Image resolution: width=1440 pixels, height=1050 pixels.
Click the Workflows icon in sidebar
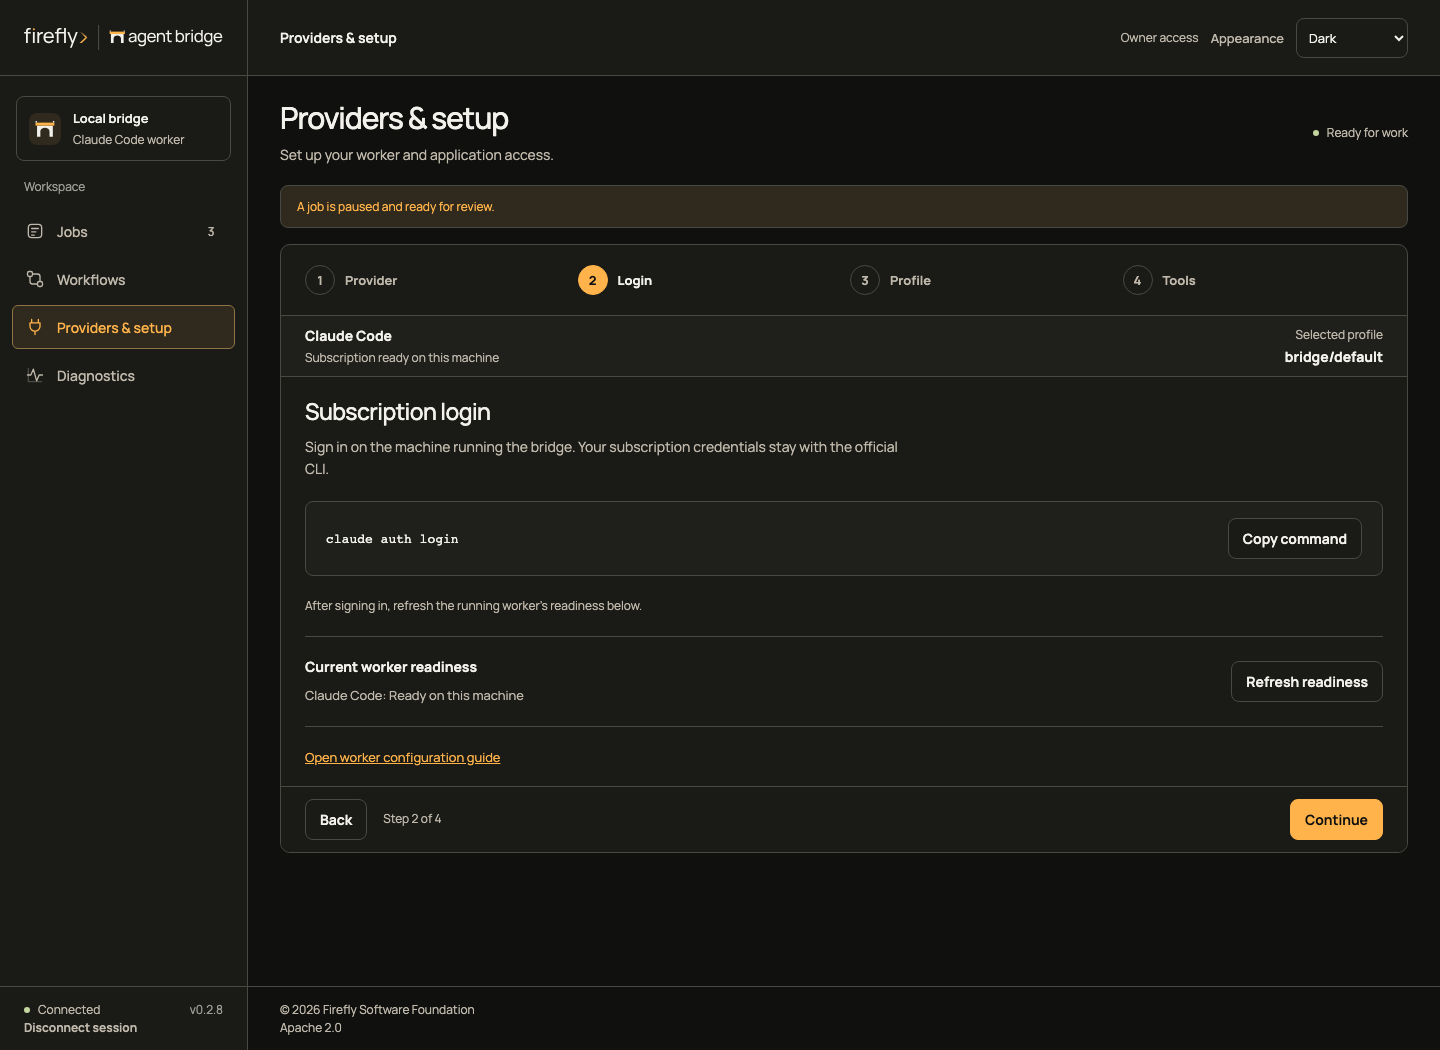click(x=35, y=279)
